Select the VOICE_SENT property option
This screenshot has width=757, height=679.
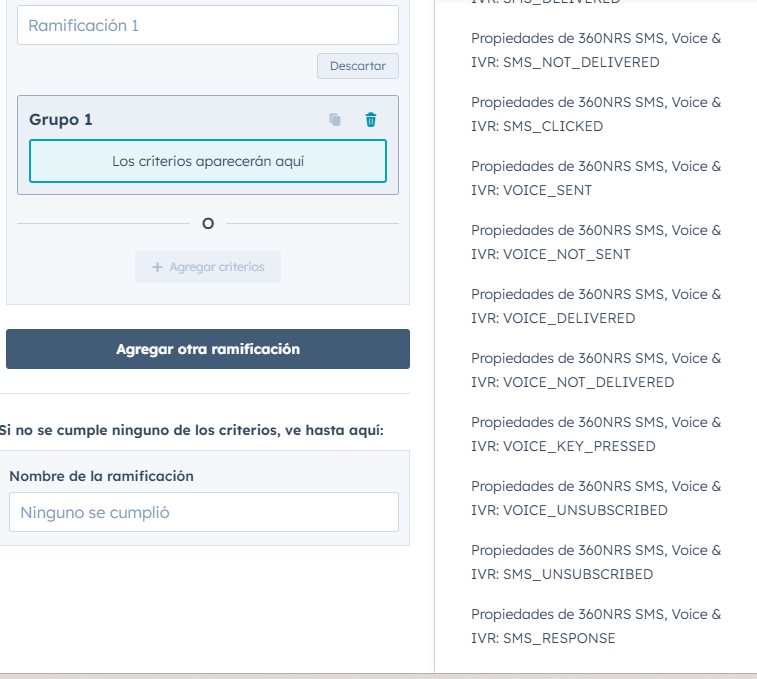(x=596, y=179)
